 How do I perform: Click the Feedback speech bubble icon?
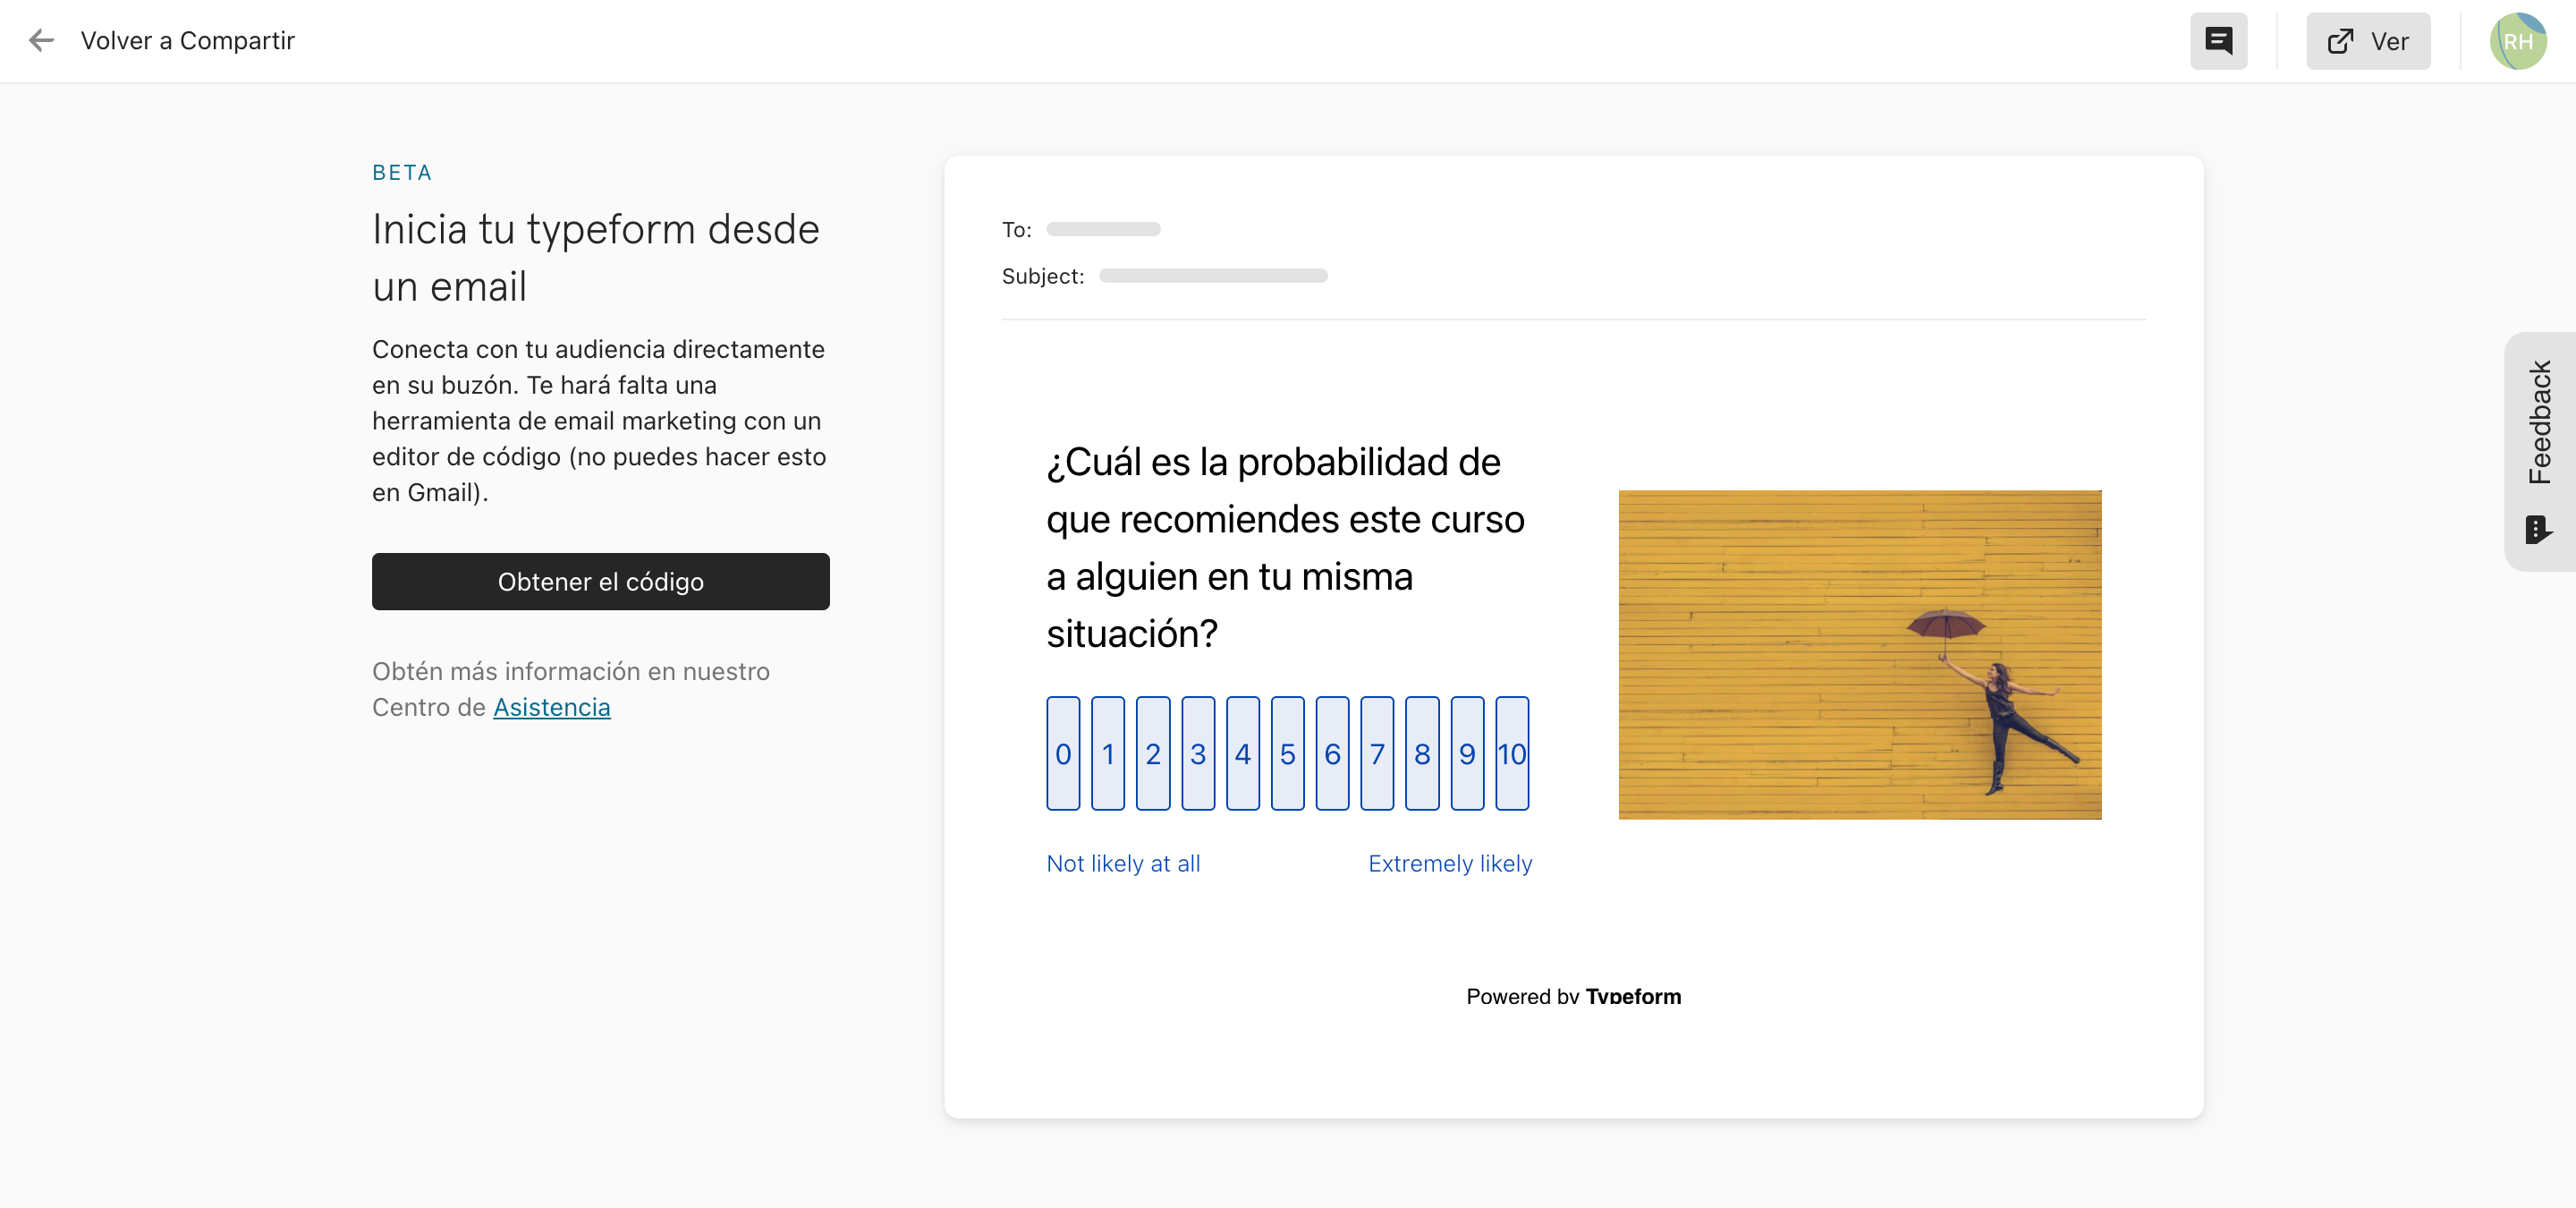[x=2538, y=529]
